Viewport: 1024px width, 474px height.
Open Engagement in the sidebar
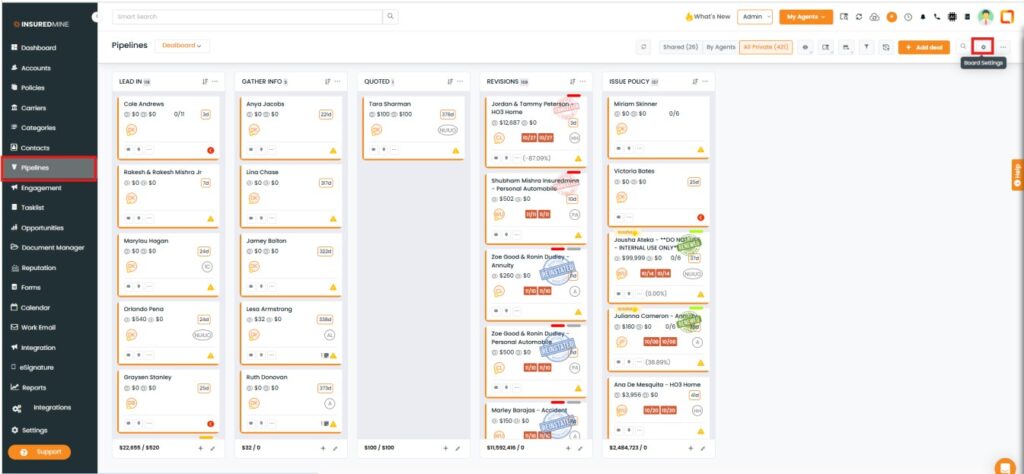41,187
